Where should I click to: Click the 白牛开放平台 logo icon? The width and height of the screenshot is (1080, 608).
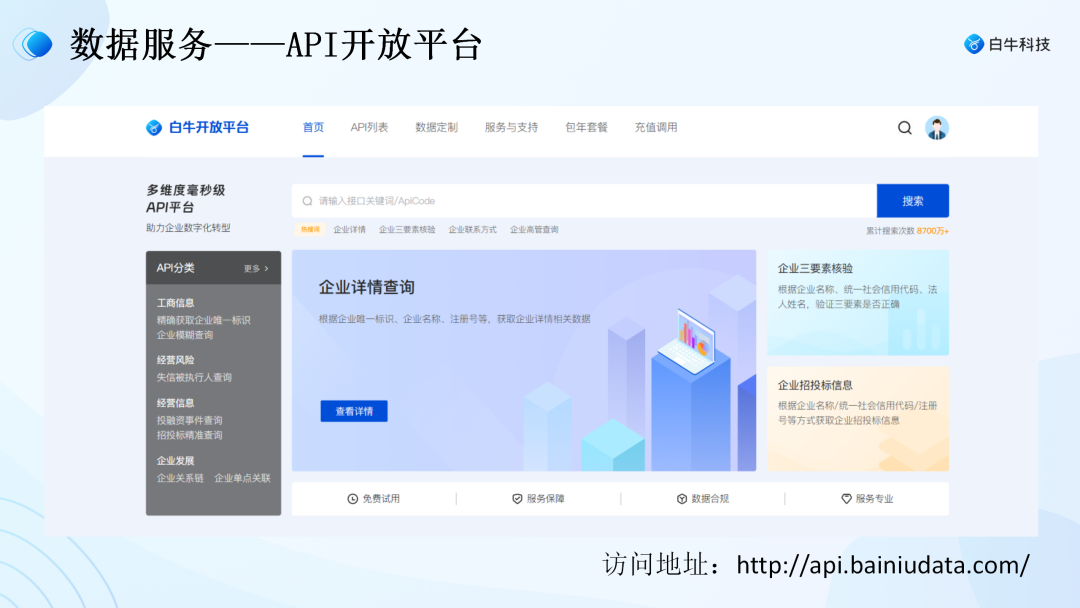coord(153,127)
